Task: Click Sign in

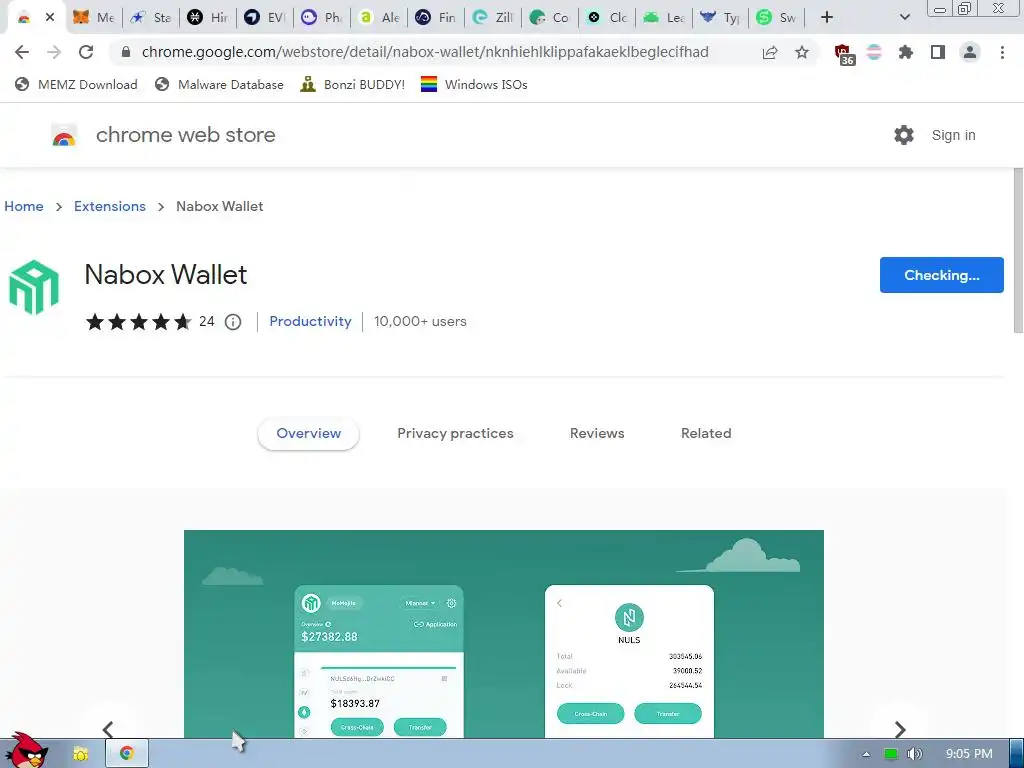Action: [953, 135]
